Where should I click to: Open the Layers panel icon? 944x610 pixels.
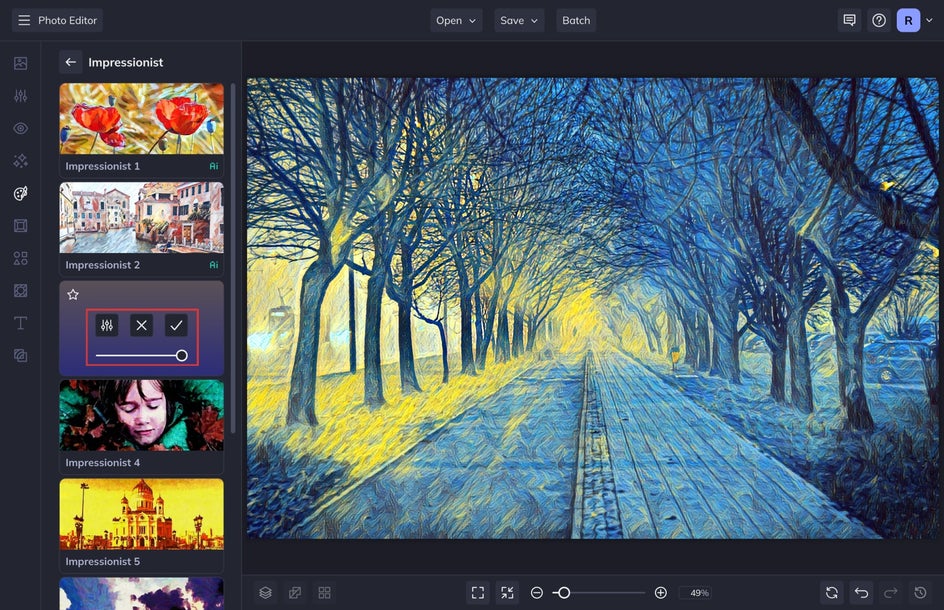[266, 593]
